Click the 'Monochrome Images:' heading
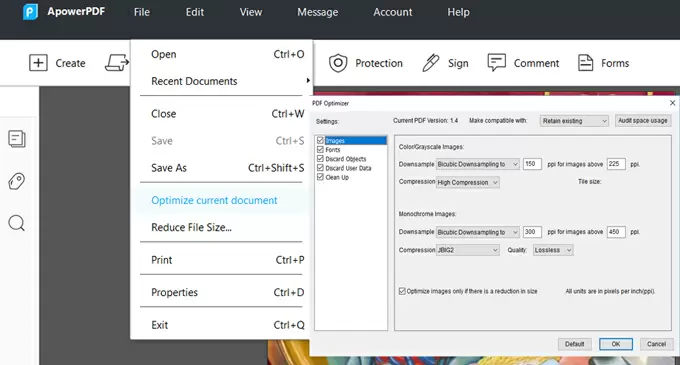 click(x=427, y=214)
